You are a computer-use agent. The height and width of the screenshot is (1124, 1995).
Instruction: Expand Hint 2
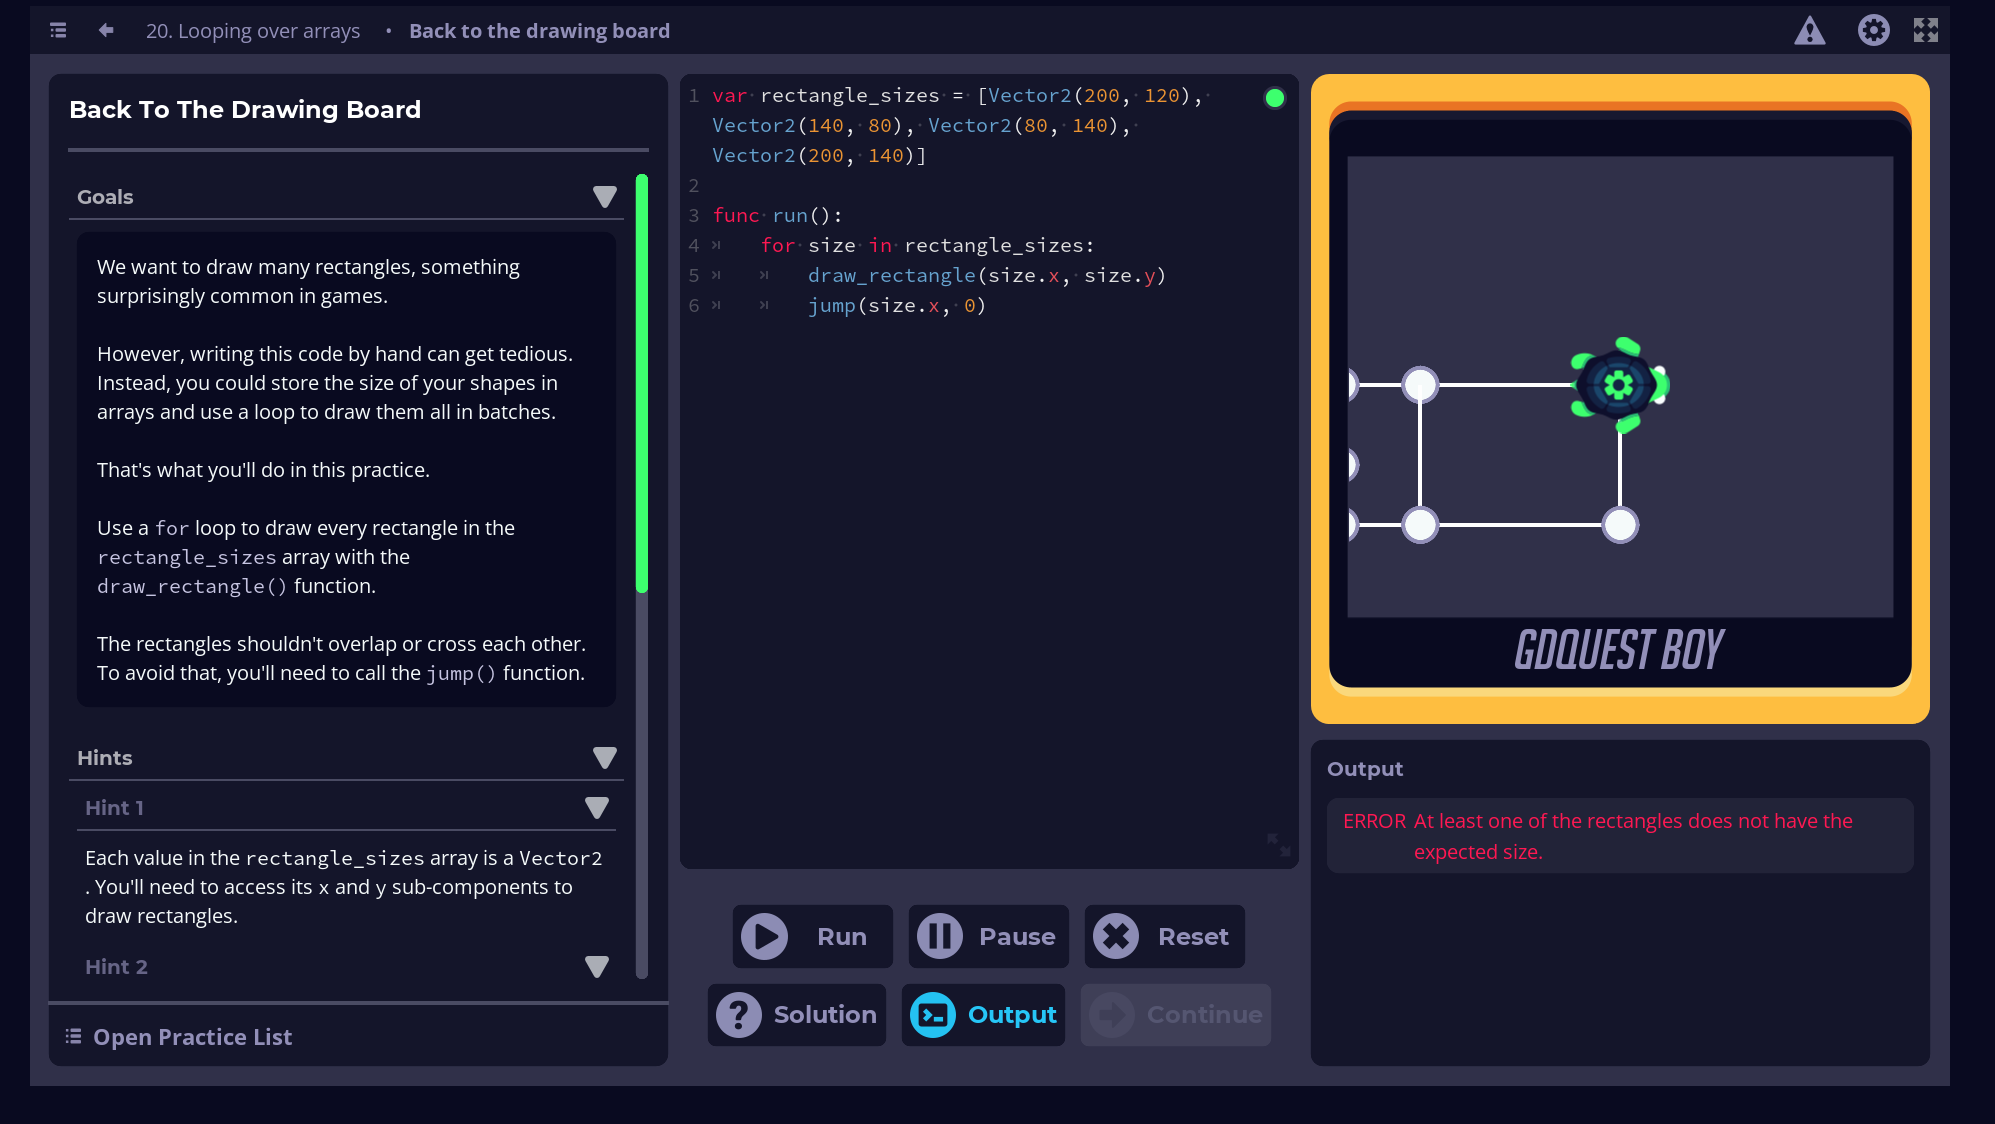point(597,966)
